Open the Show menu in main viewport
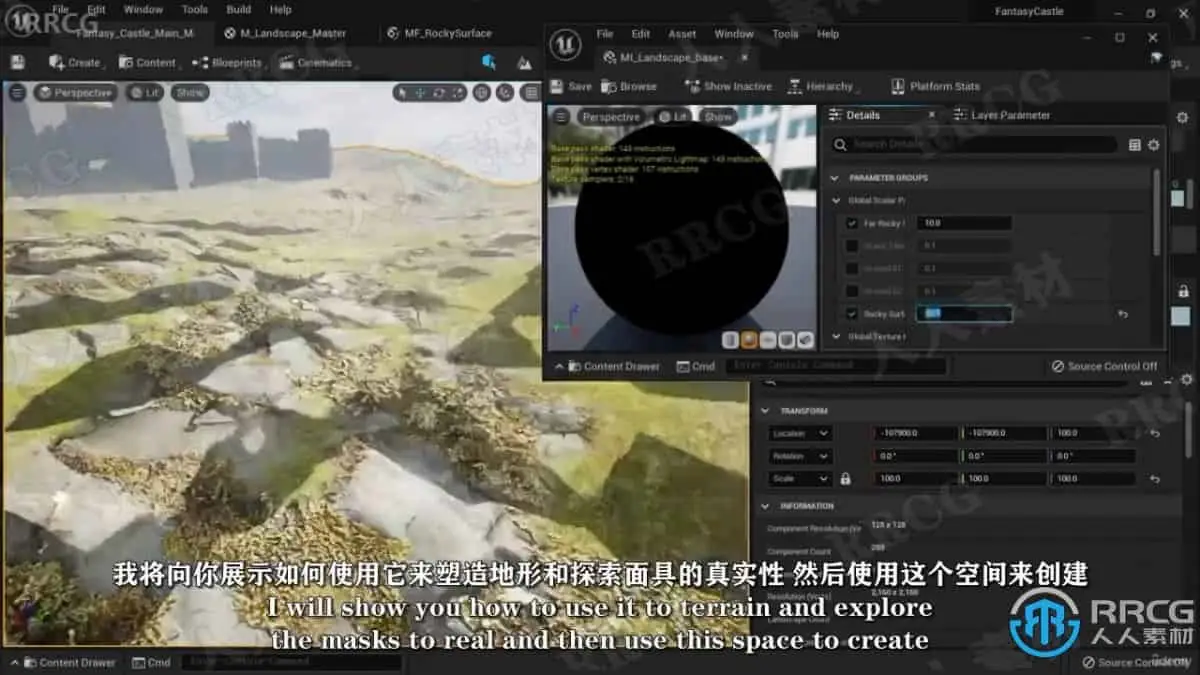Viewport: 1200px width, 675px height. pyautogui.click(x=189, y=92)
